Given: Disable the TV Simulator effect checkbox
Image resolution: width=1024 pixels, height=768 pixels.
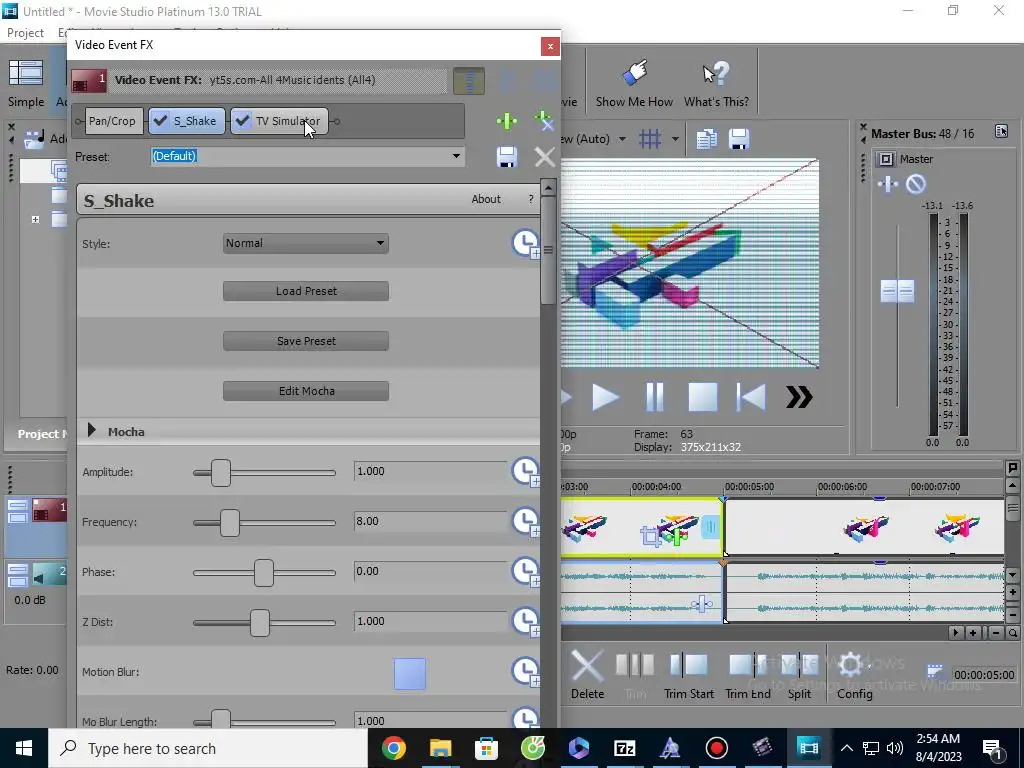Looking at the screenshot, I should (242, 121).
